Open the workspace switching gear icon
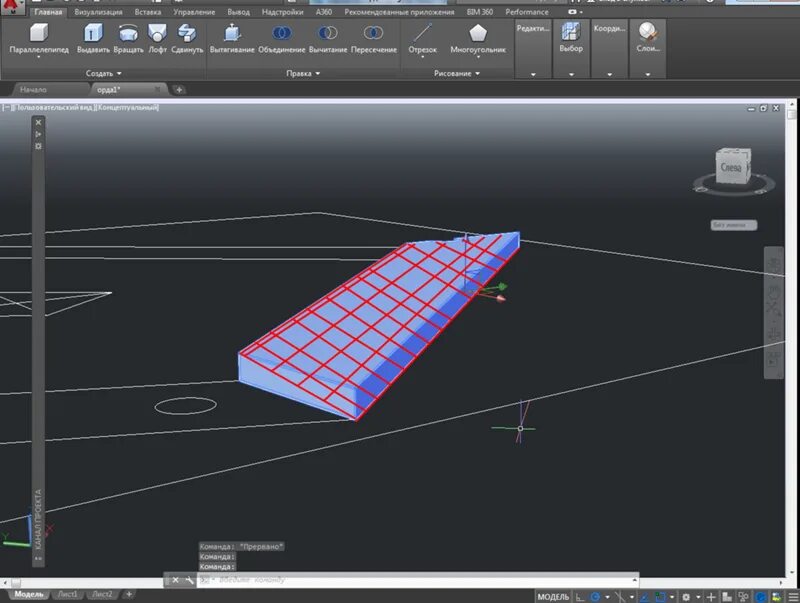Viewport: 800px width, 603px height. pos(686,596)
